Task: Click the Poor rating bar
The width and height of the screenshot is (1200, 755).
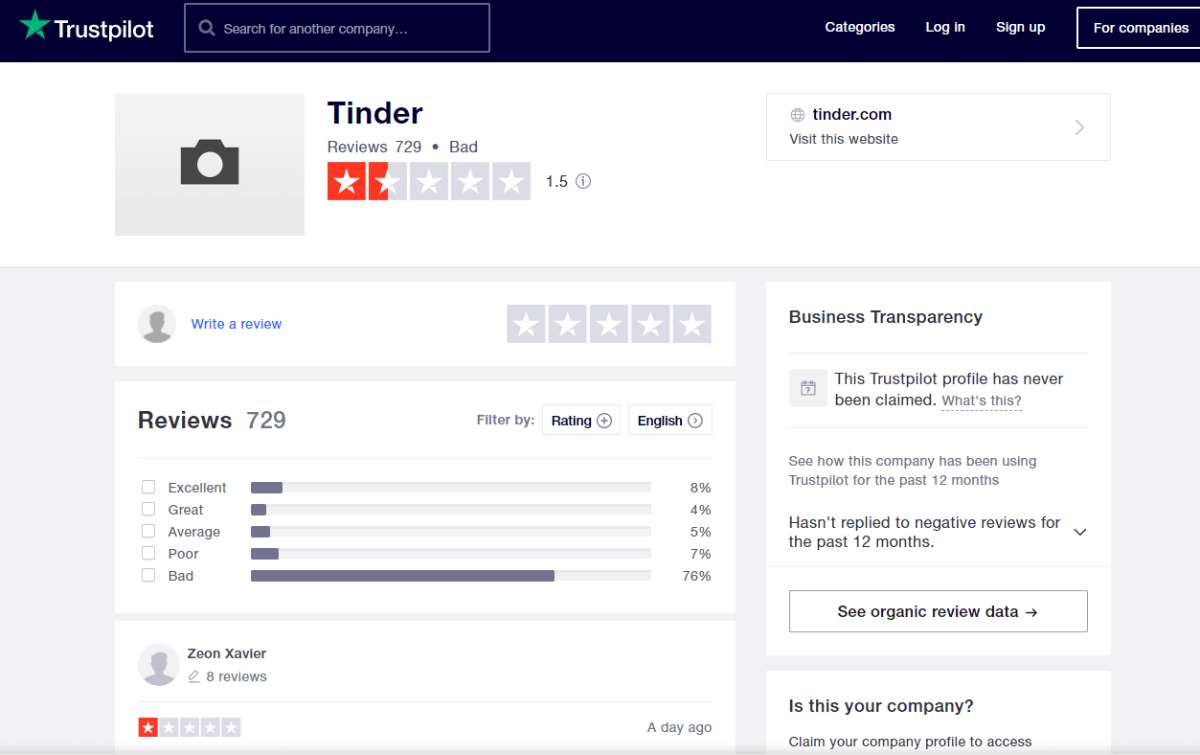Action: click(451, 553)
